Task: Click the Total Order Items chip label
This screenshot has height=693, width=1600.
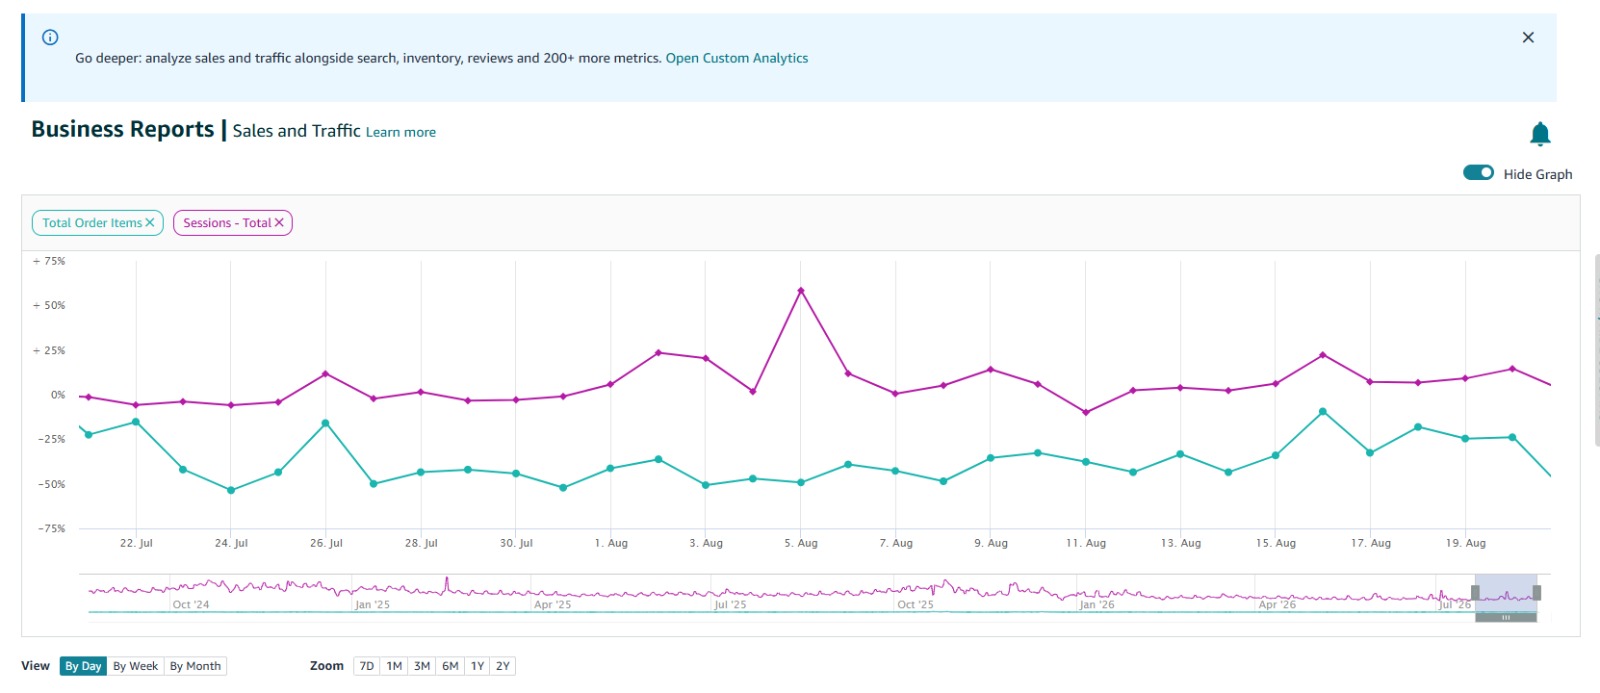Action: (92, 223)
